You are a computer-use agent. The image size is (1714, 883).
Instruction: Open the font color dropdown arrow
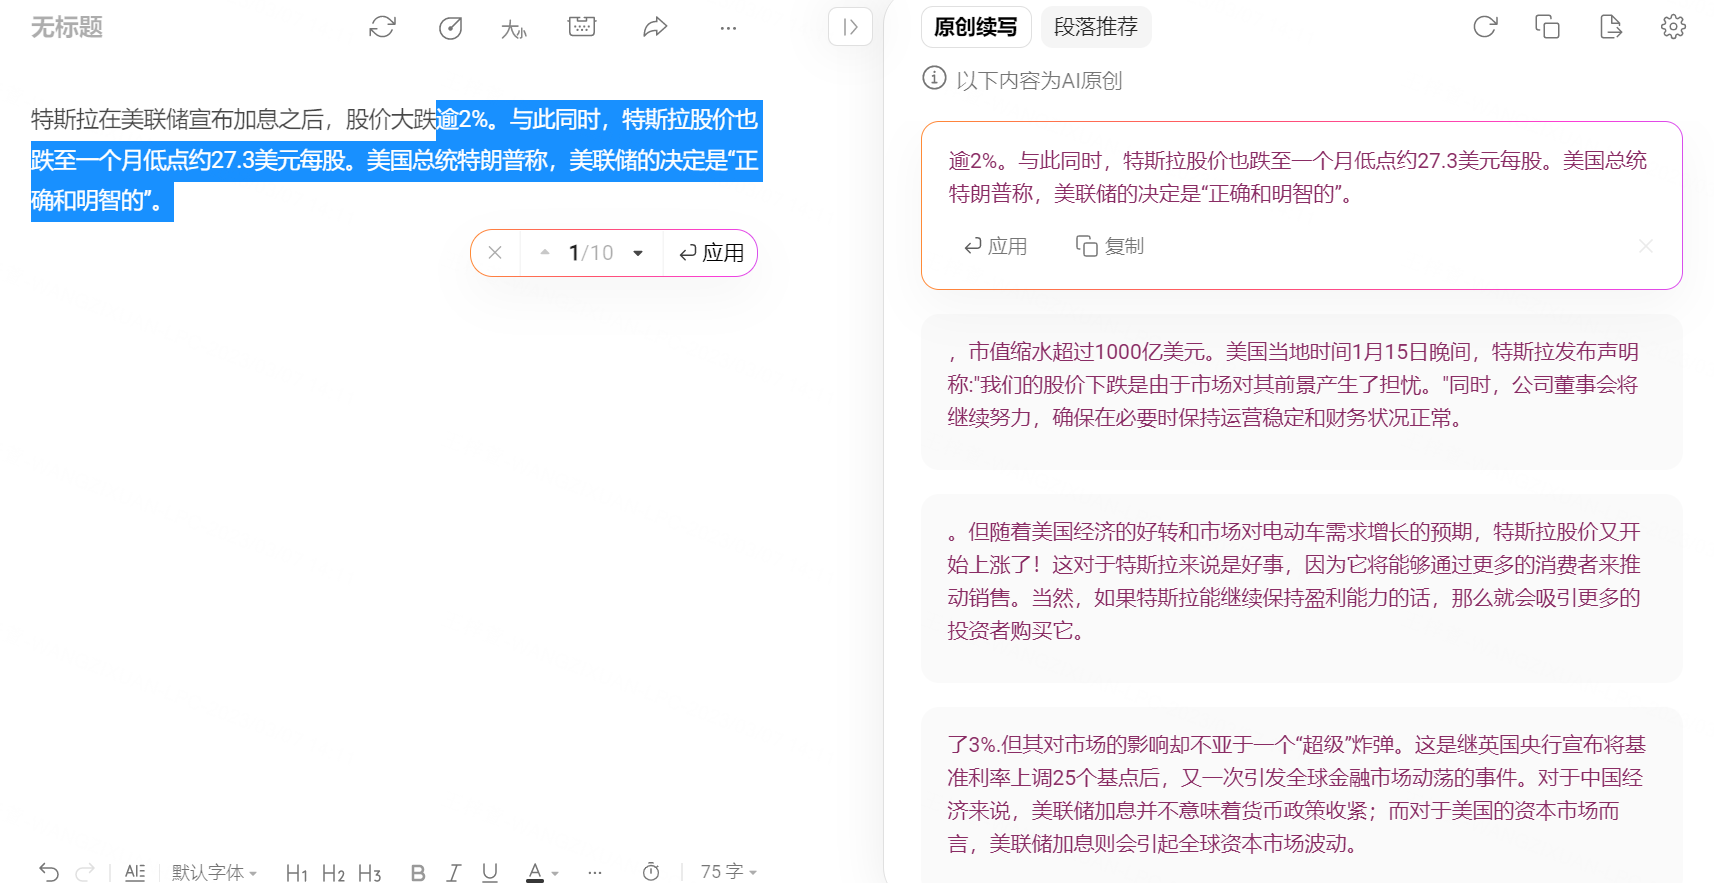555,873
